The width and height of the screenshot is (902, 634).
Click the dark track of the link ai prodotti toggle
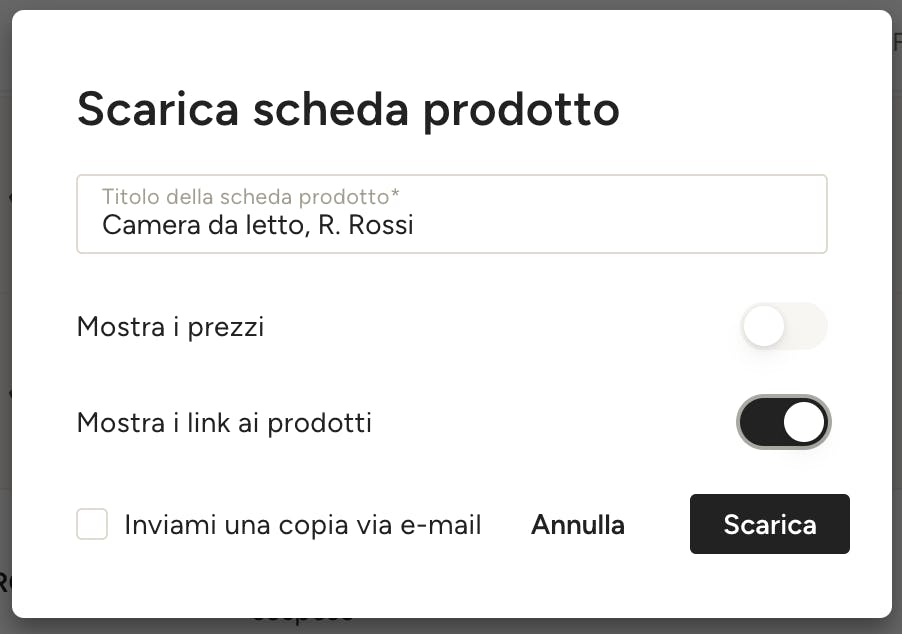tap(760, 422)
